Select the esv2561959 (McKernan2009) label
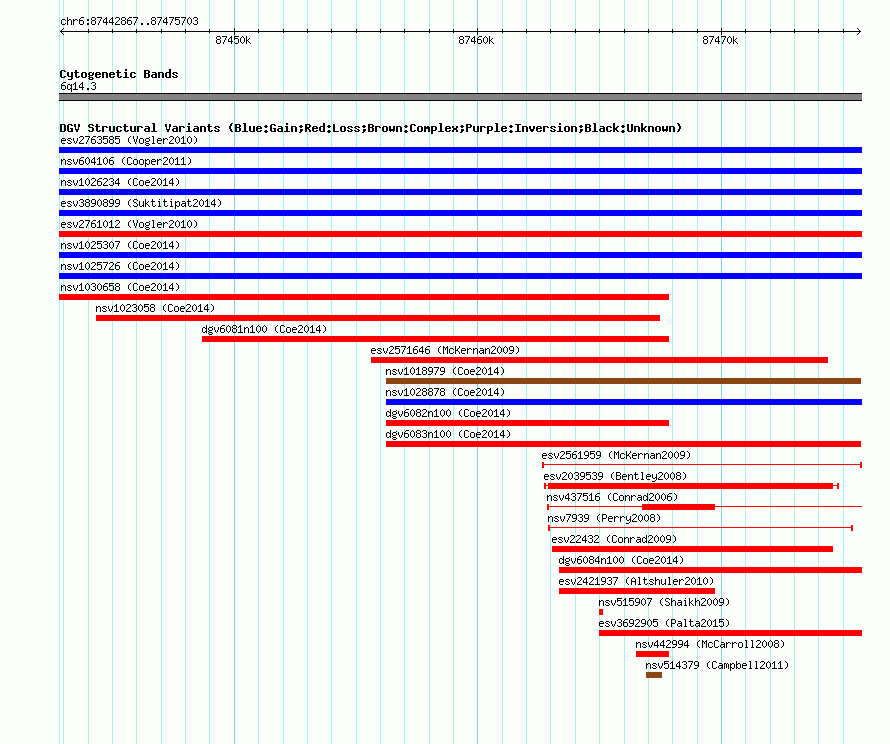 (x=616, y=455)
